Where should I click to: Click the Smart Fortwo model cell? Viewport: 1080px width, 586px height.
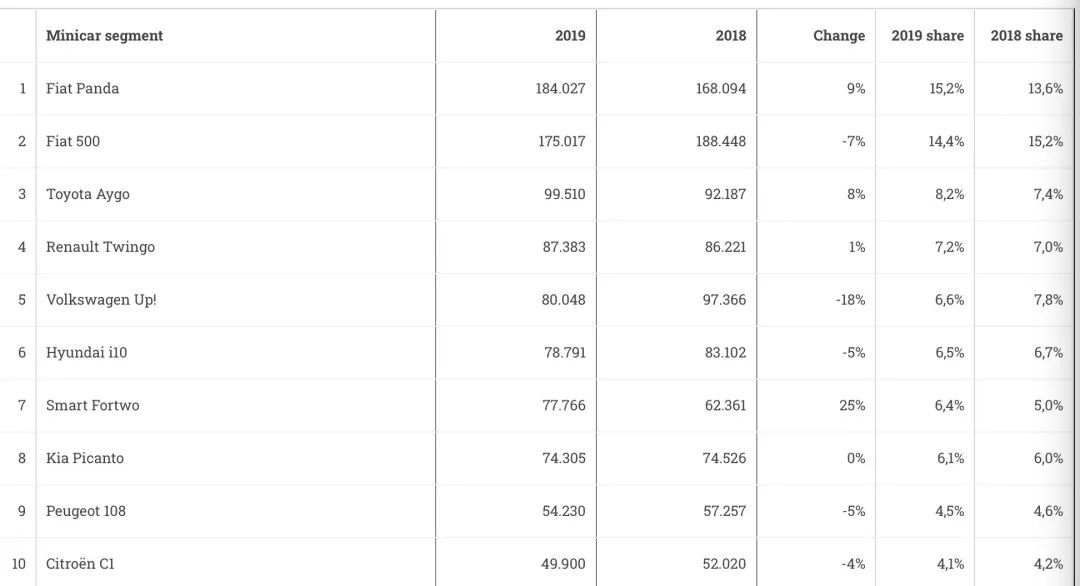click(93, 406)
